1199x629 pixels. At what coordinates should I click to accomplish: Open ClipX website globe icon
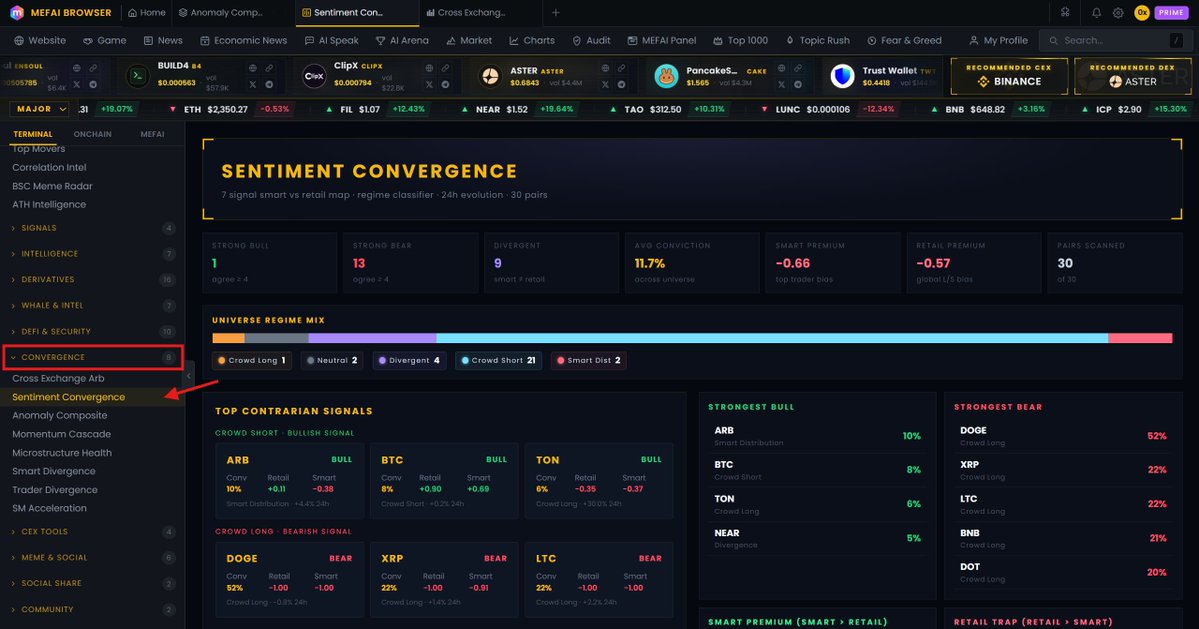(x=429, y=68)
